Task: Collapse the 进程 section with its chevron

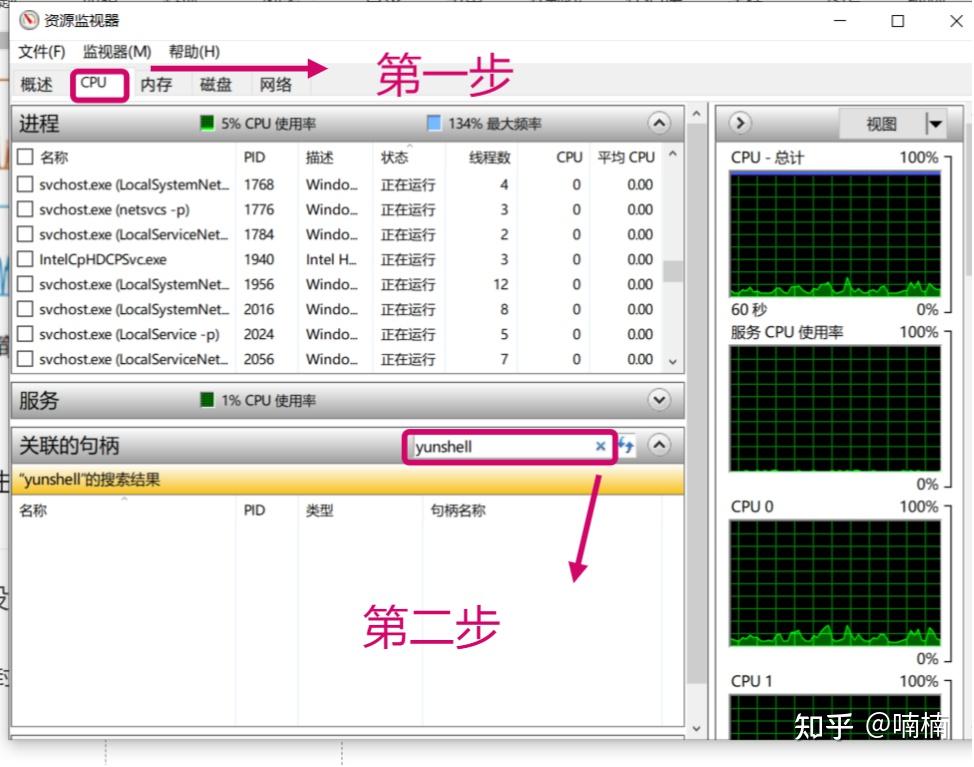Action: click(x=659, y=123)
